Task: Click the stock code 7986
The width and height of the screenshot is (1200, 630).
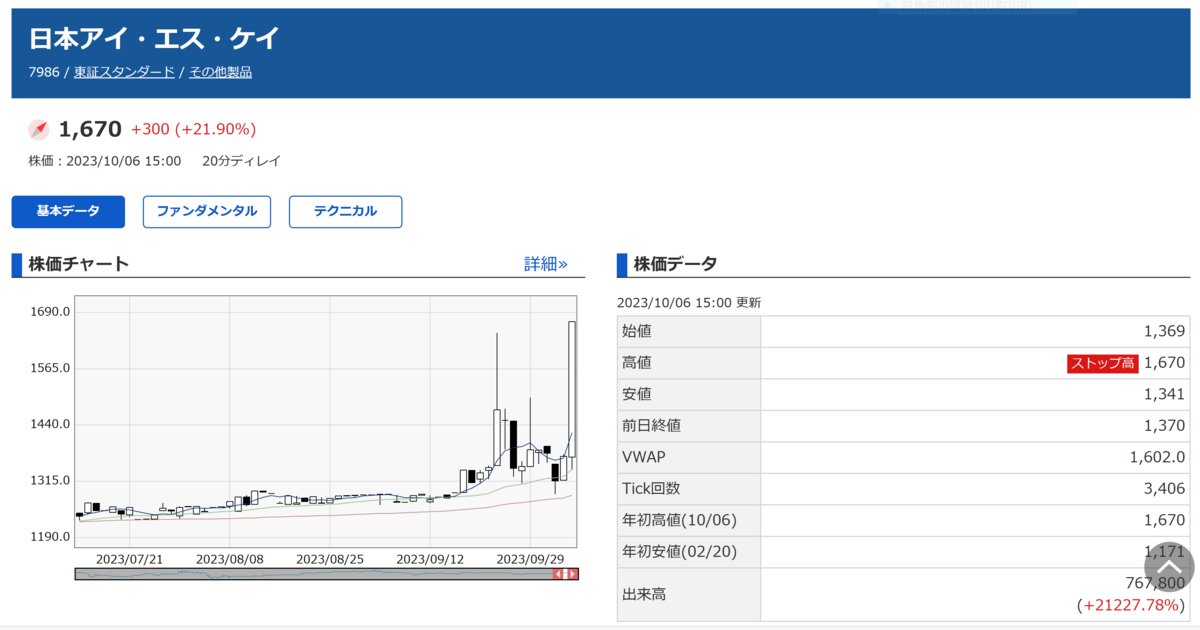Action: coord(44,72)
